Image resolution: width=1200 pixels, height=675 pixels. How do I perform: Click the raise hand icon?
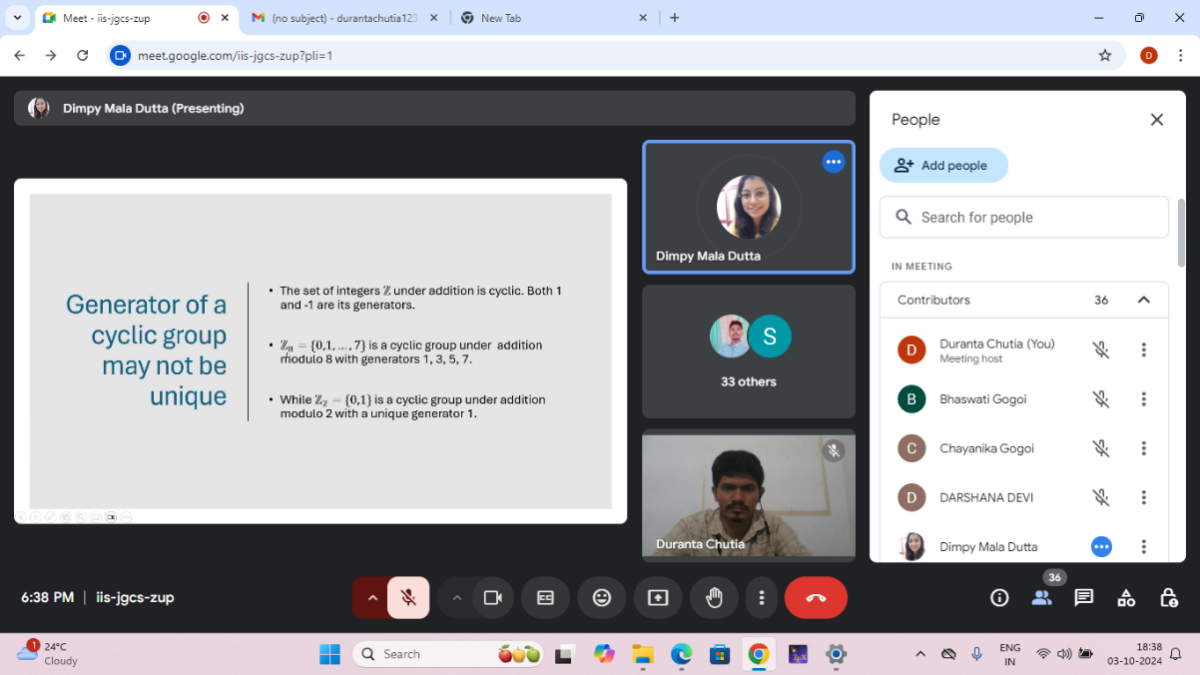click(714, 597)
